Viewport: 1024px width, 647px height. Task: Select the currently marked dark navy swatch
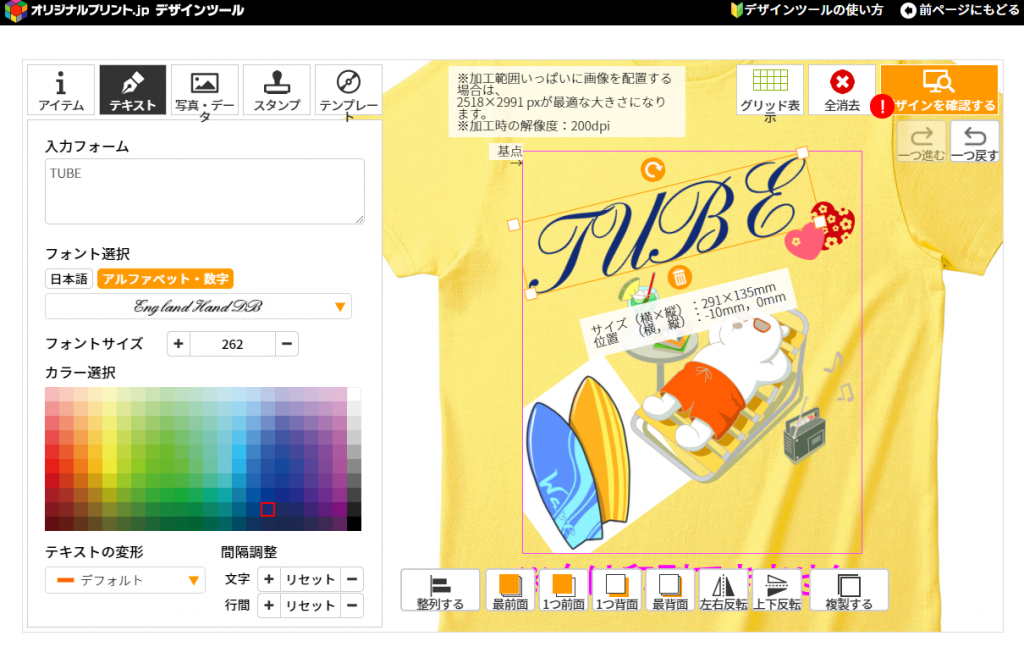coord(268,509)
